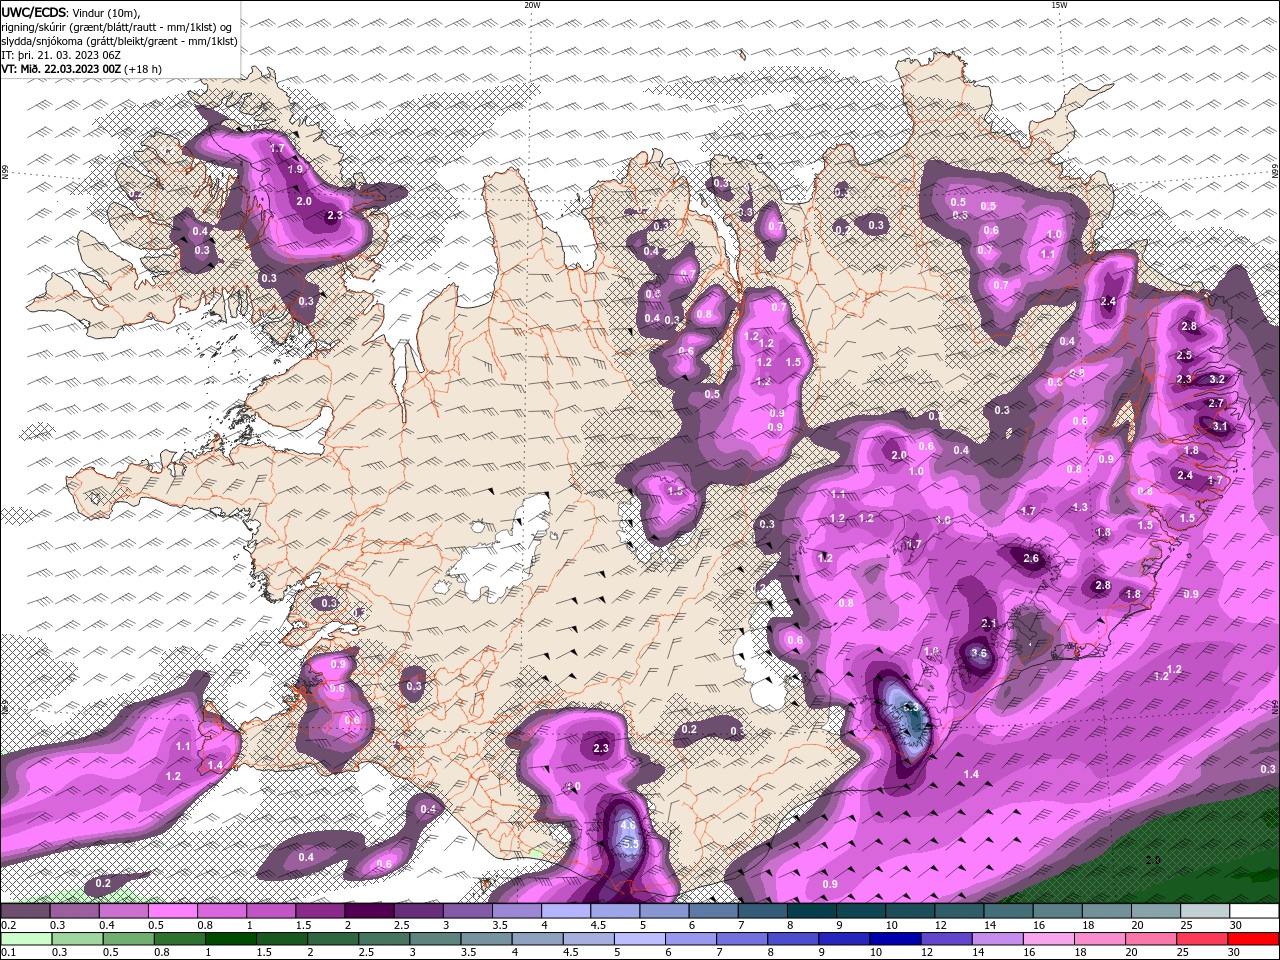Click the 'slydda/snjókoma' legend description line
1280x960 pixels.
tap(119, 41)
